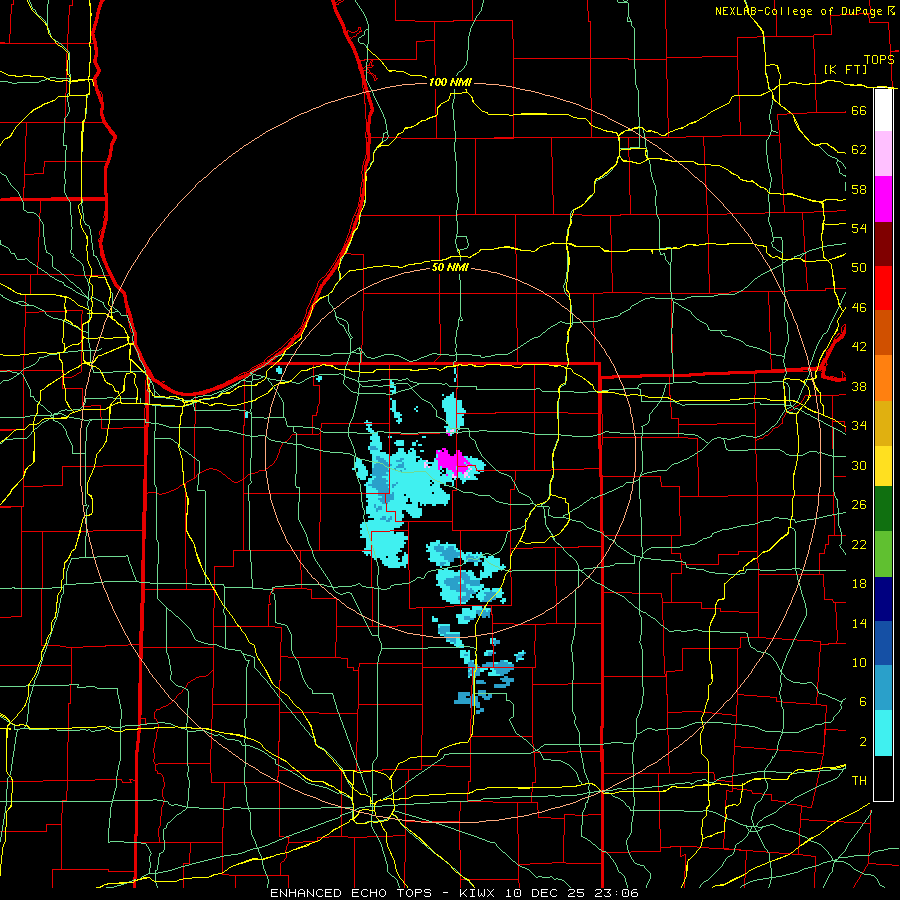This screenshot has width=900, height=900.
Task: Click the magenta legend color swatch
Action: tap(883, 199)
